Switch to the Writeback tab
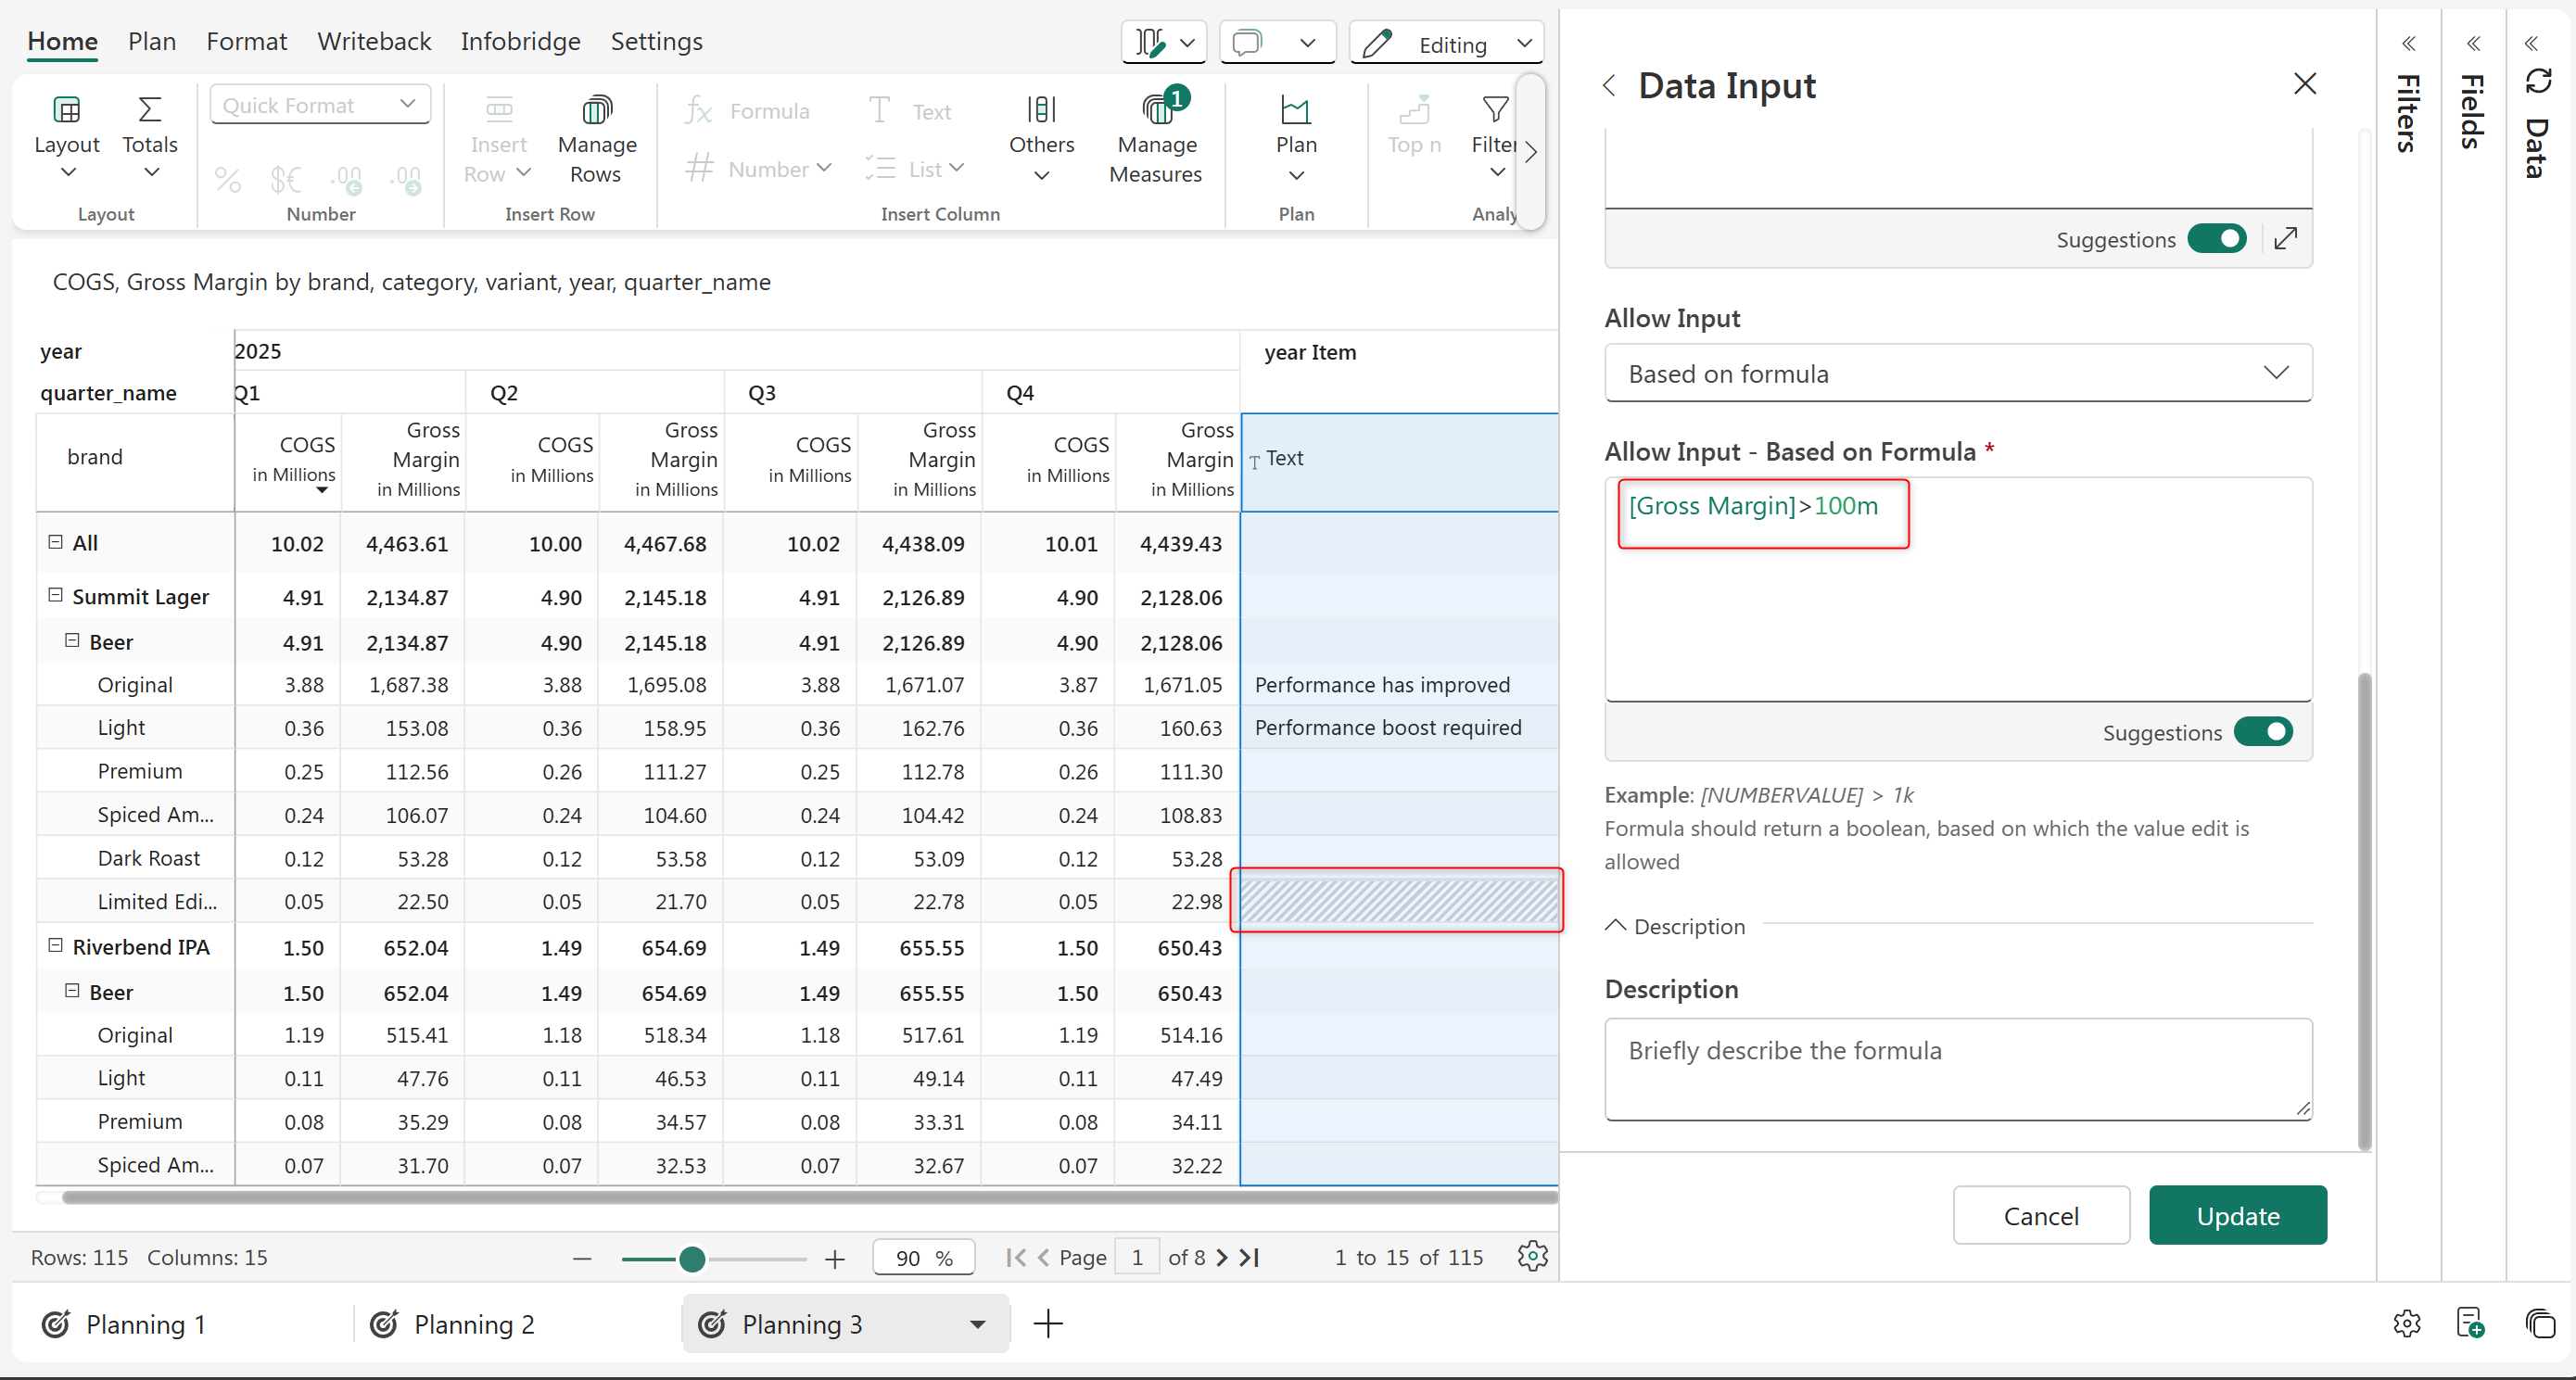 click(x=374, y=41)
